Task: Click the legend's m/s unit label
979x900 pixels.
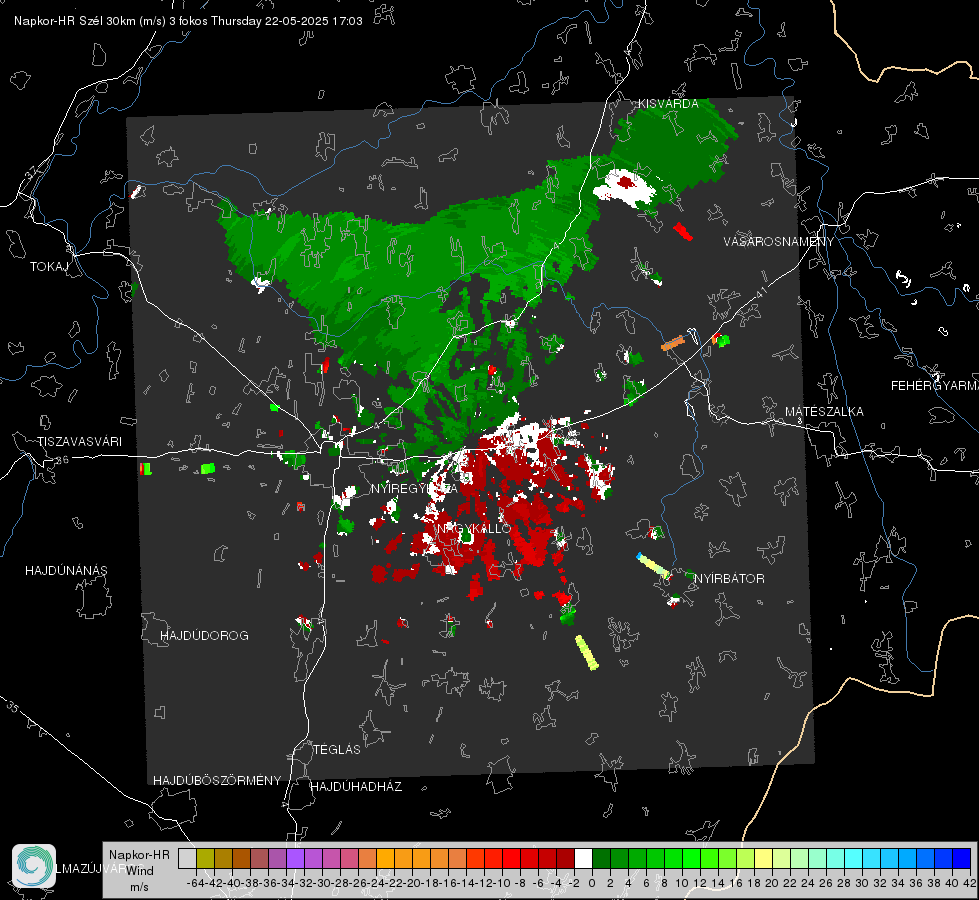Action: pos(139,887)
